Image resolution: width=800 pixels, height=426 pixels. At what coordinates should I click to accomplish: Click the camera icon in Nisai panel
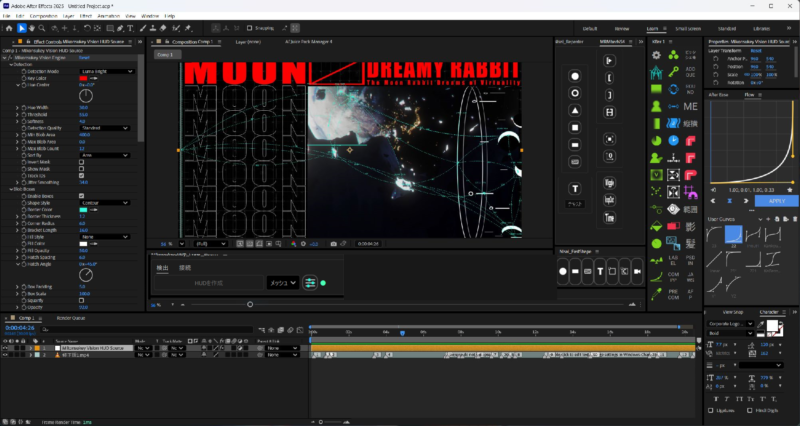click(x=637, y=271)
